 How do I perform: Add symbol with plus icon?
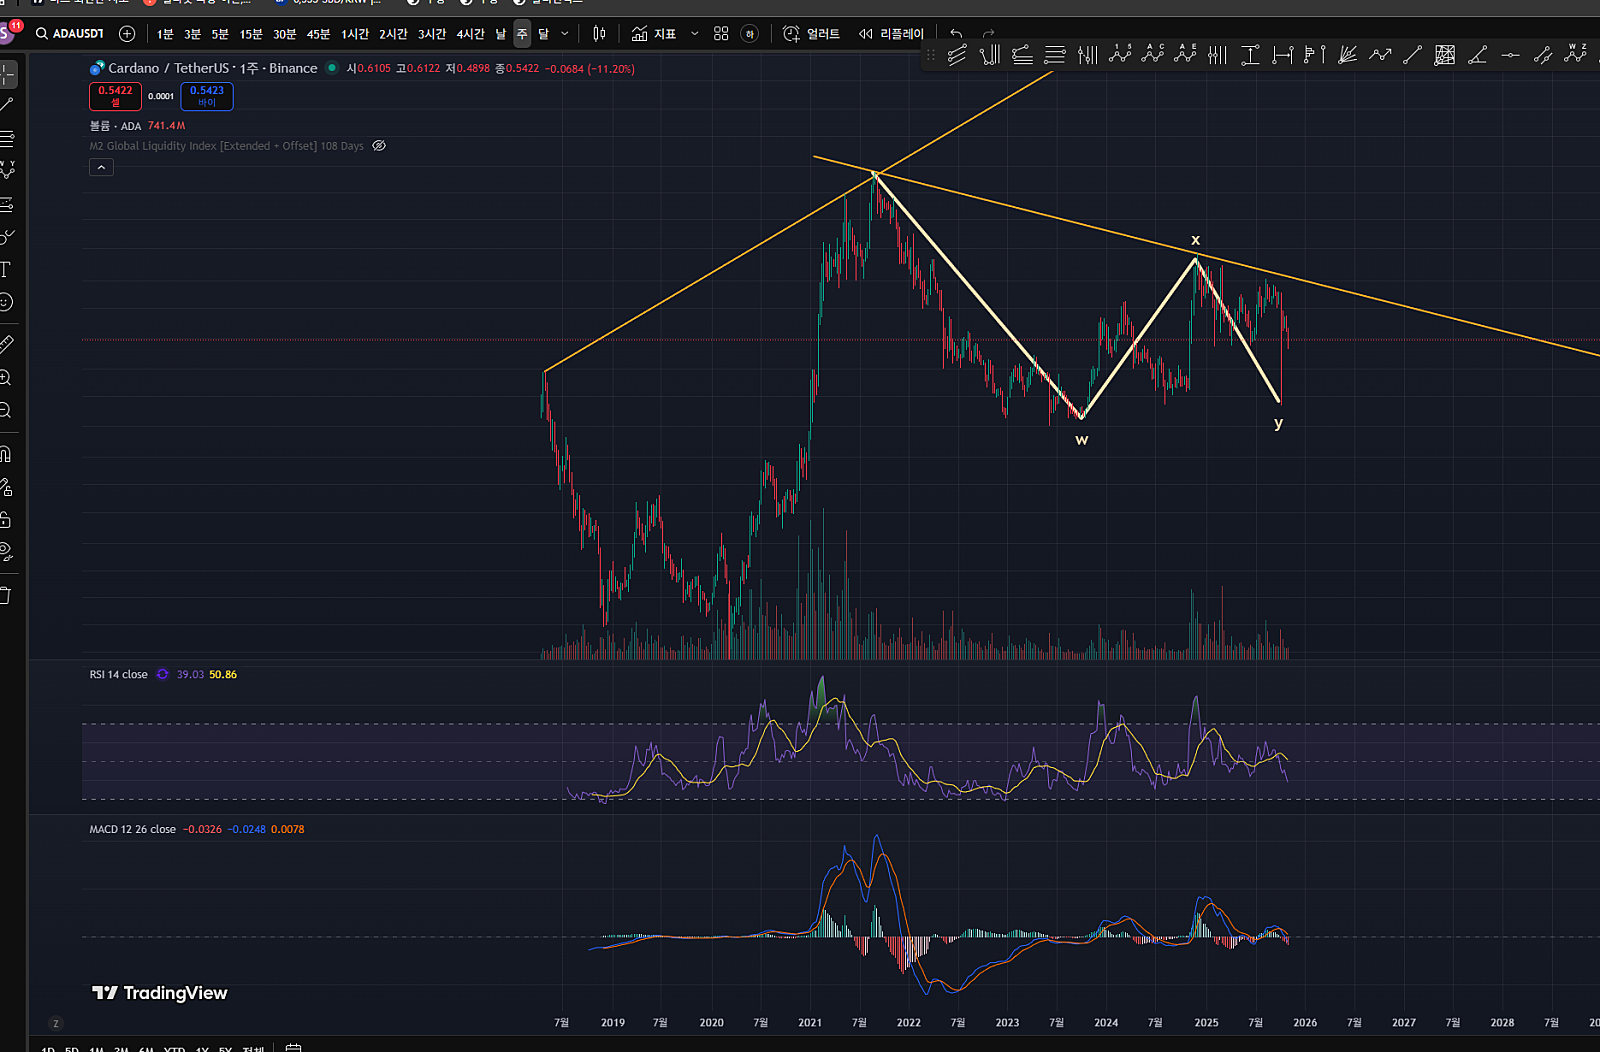pos(127,34)
